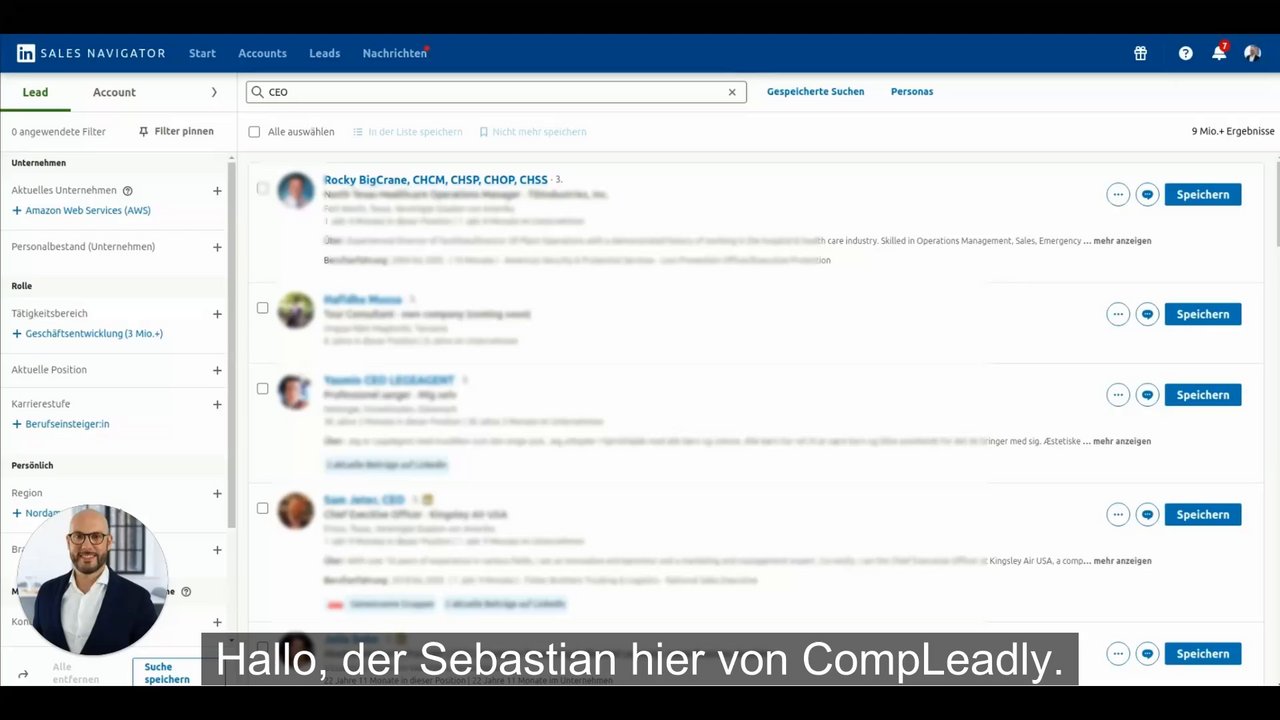Add the Berufseinsteiger:in filter

point(60,424)
